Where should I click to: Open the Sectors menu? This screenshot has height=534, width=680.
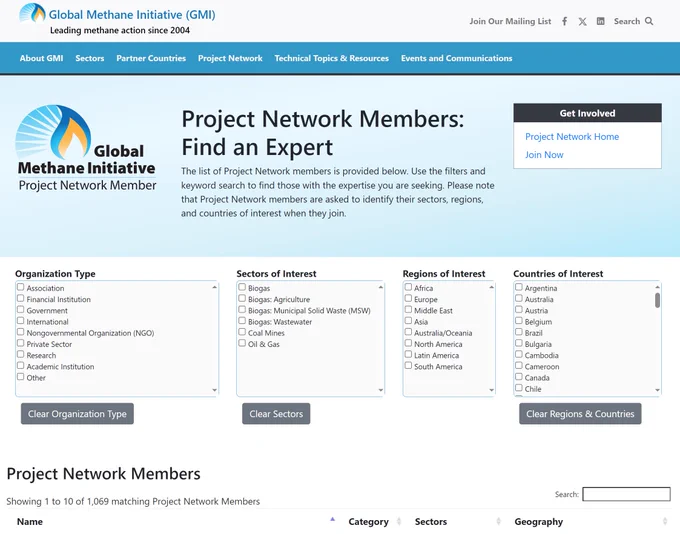click(90, 58)
